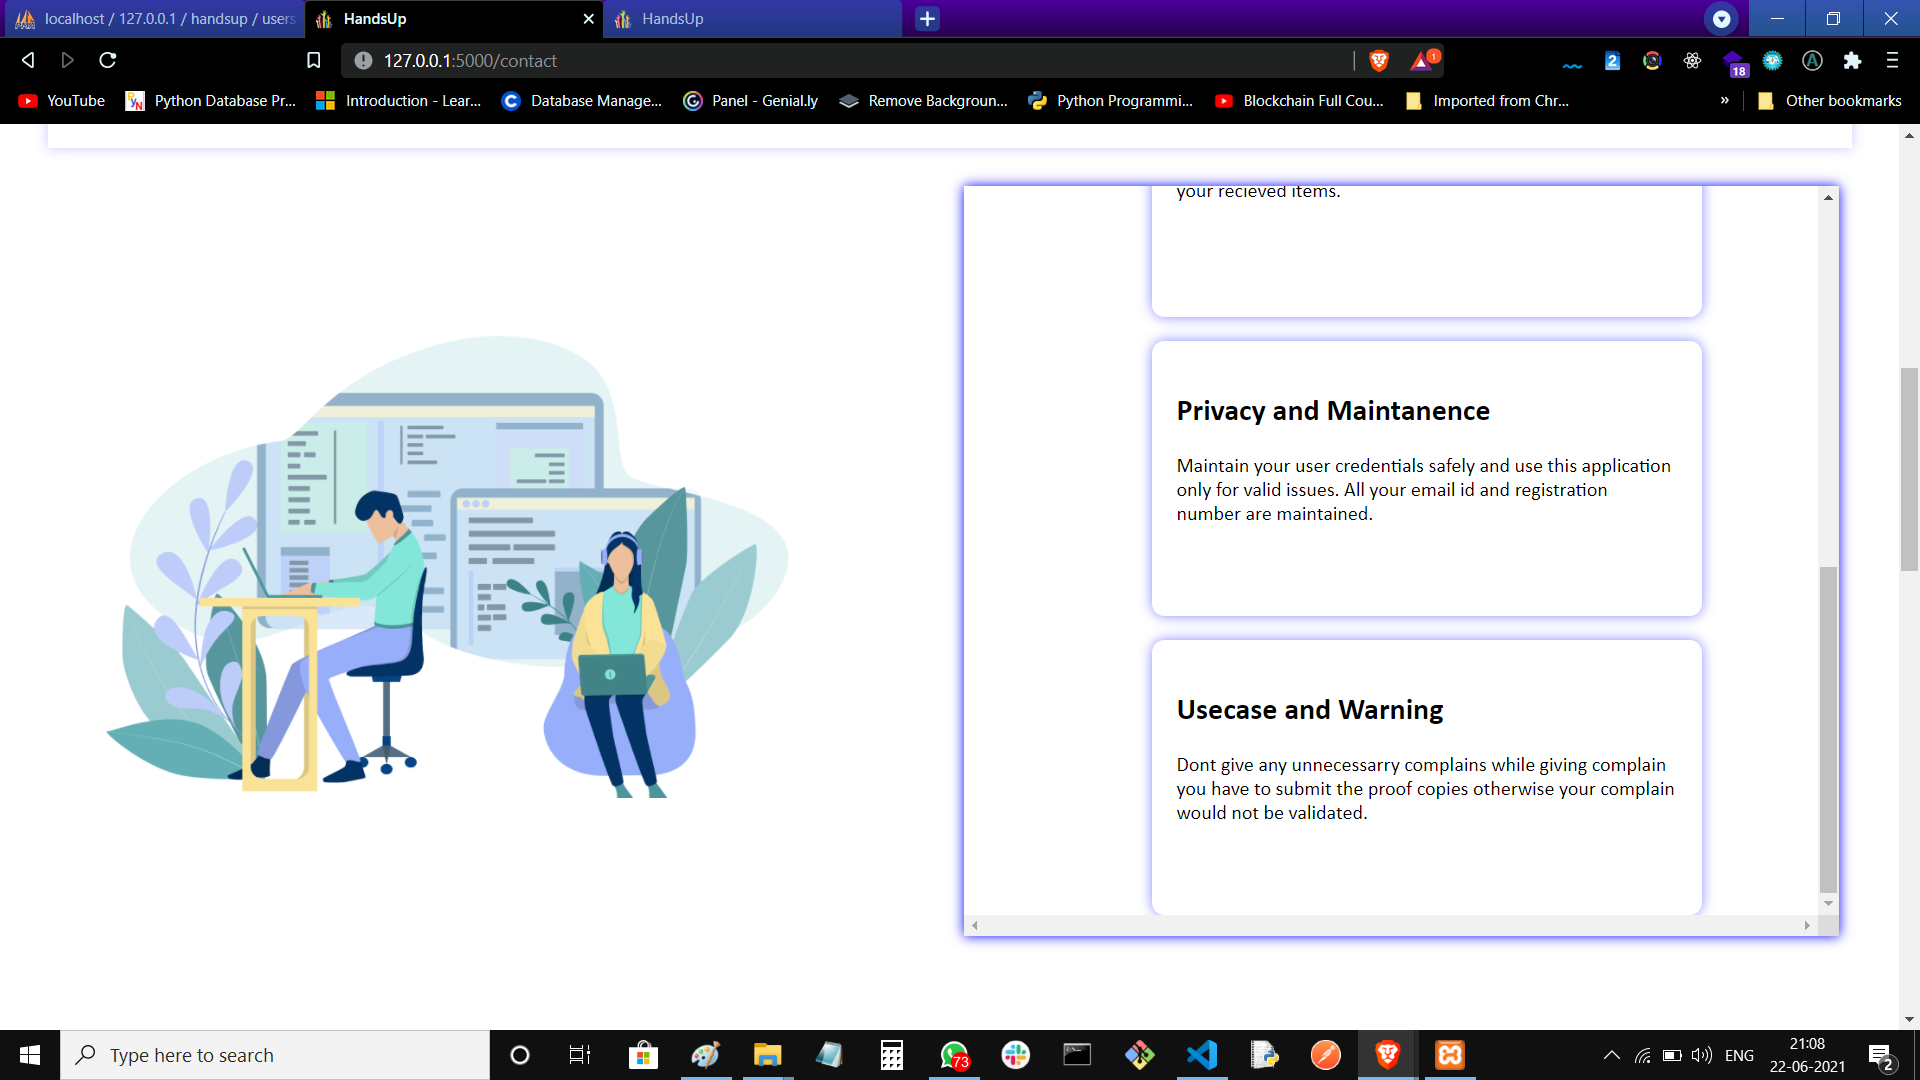Open the Windows Start menu
Viewport: 1920px width, 1080px height.
[x=30, y=1055]
